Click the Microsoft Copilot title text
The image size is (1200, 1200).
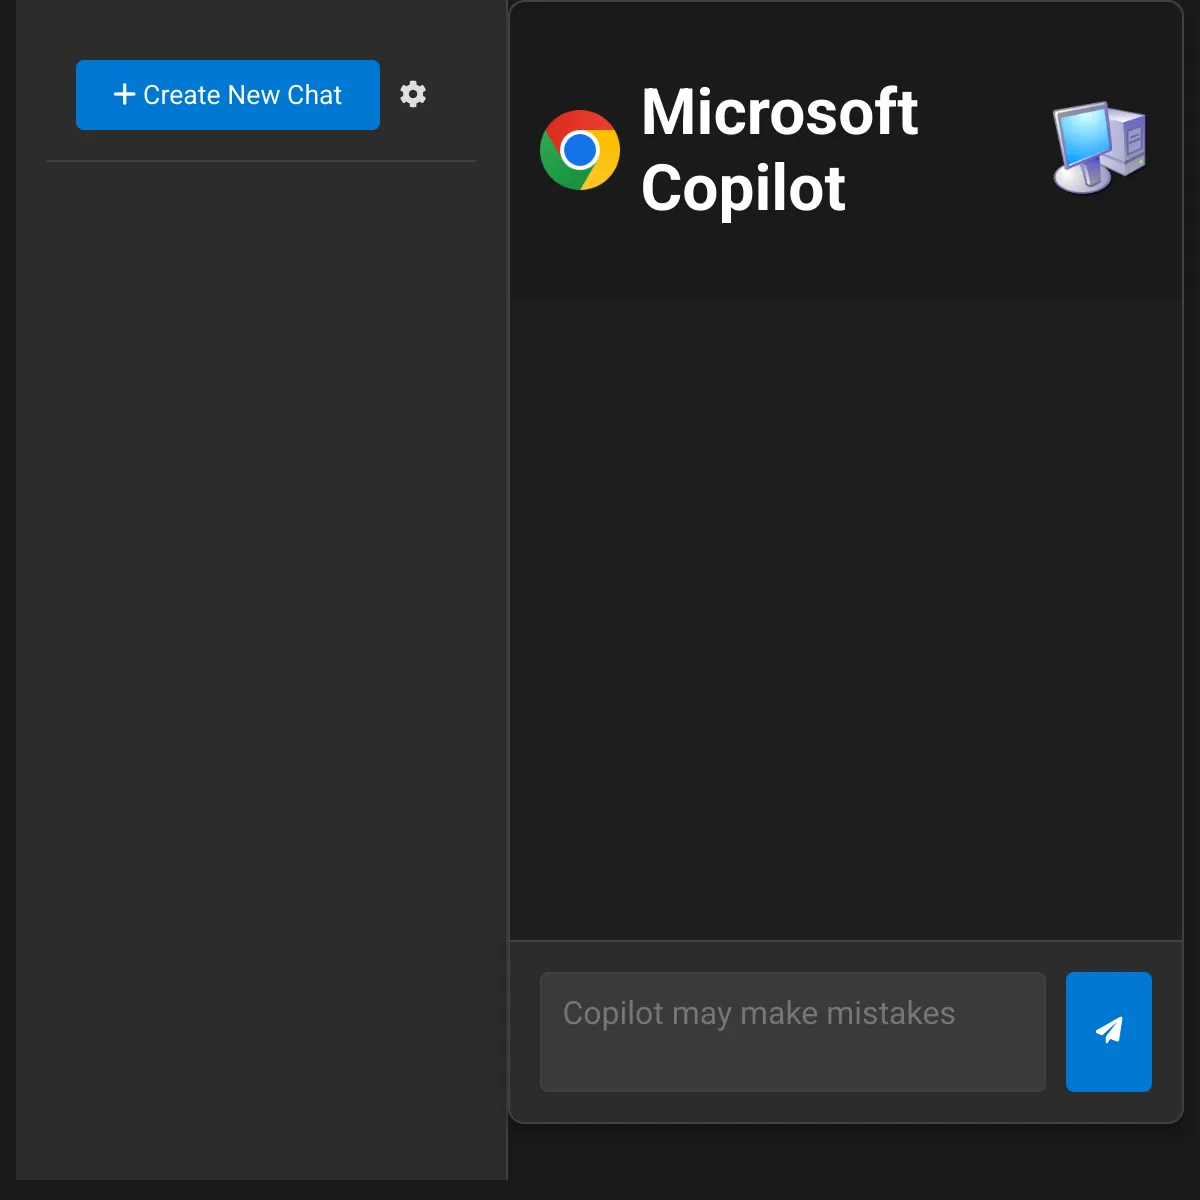point(780,150)
